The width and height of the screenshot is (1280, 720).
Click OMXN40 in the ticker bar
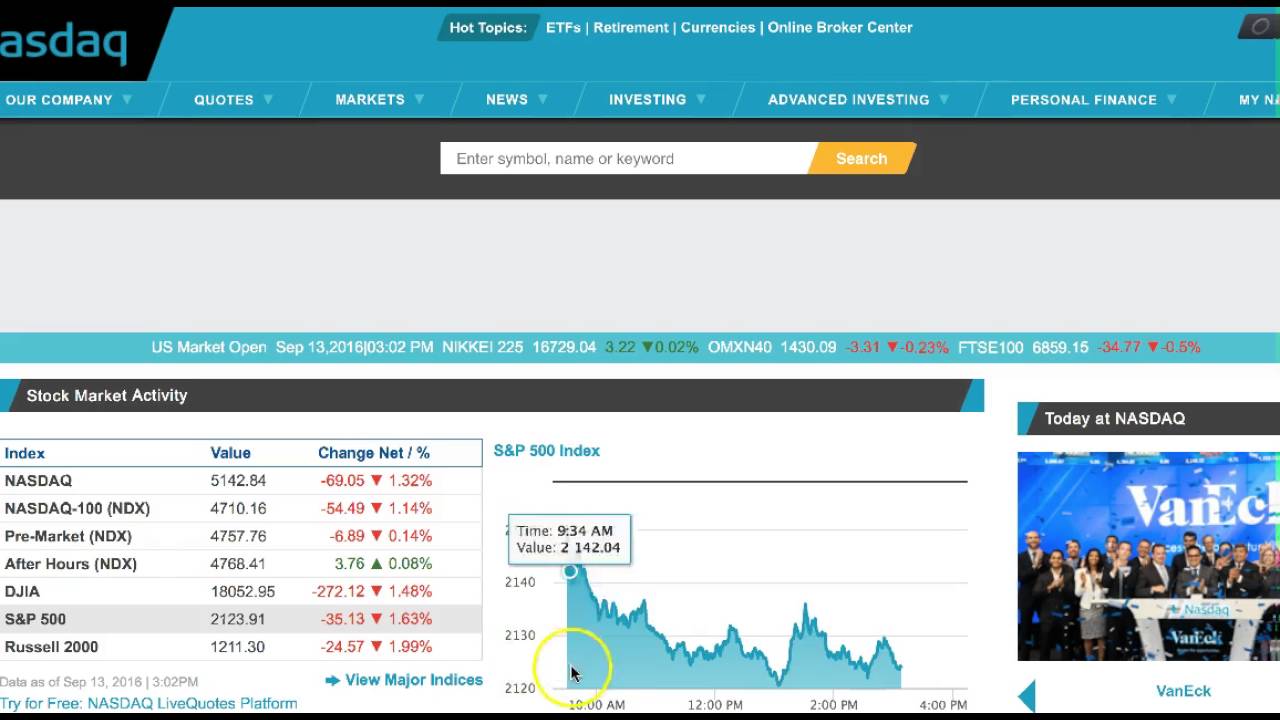(x=740, y=347)
